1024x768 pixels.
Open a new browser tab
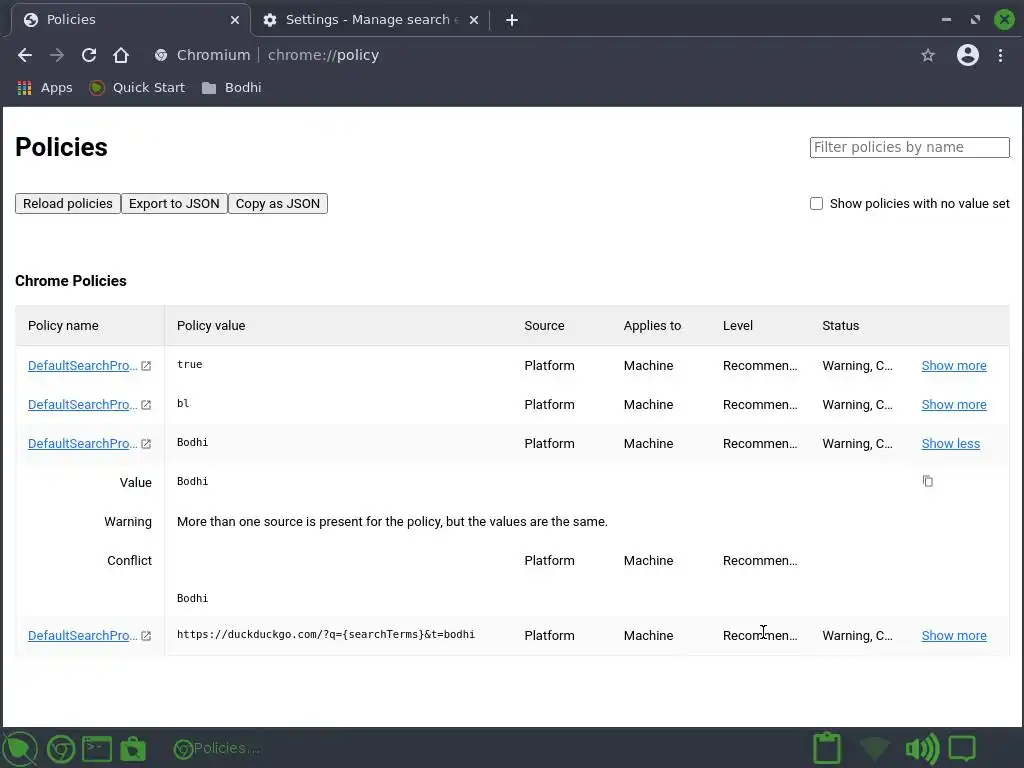(512, 19)
